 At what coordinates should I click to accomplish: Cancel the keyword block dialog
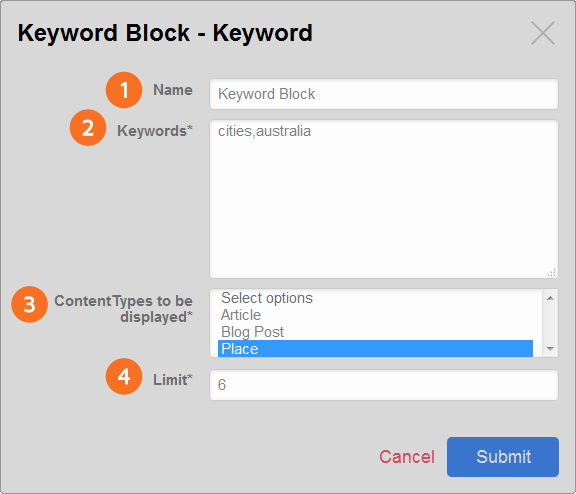[407, 457]
